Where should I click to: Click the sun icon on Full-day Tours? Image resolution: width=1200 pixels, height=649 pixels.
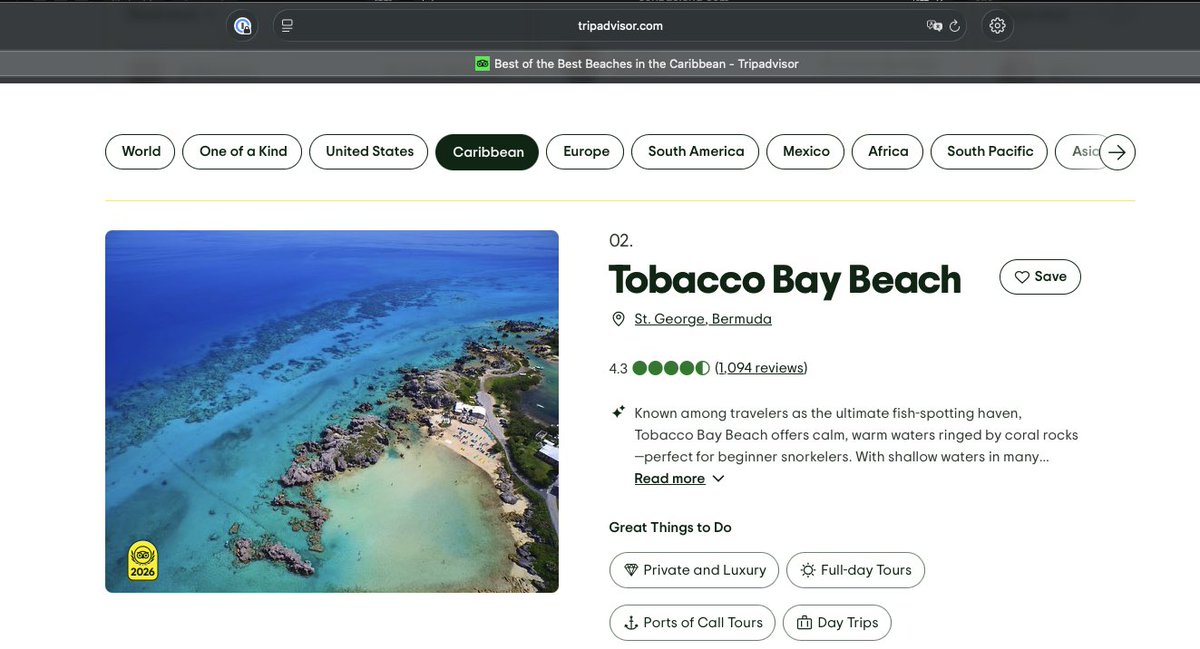point(807,570)
